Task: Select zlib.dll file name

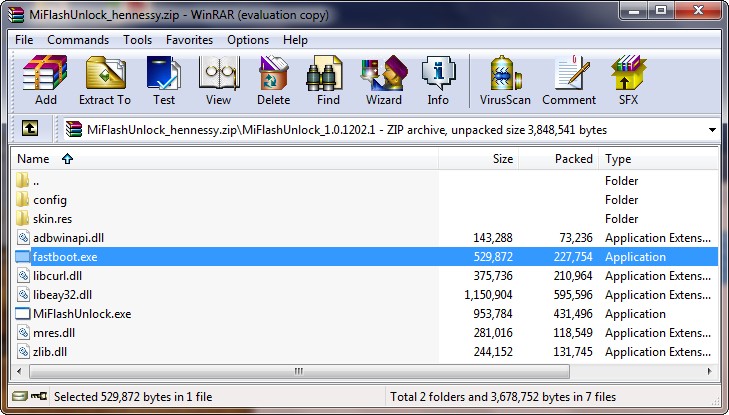Action: [50, 352]
